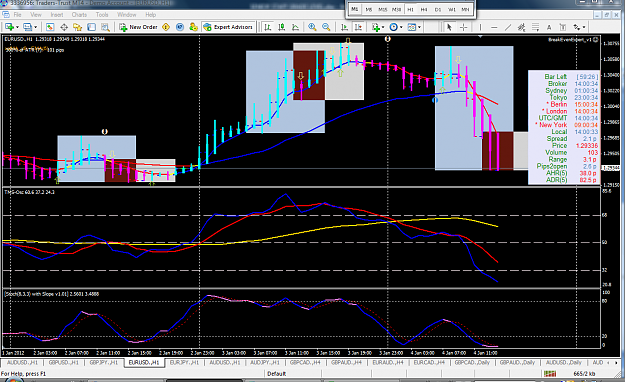Switch chart type to line chart

295,27
